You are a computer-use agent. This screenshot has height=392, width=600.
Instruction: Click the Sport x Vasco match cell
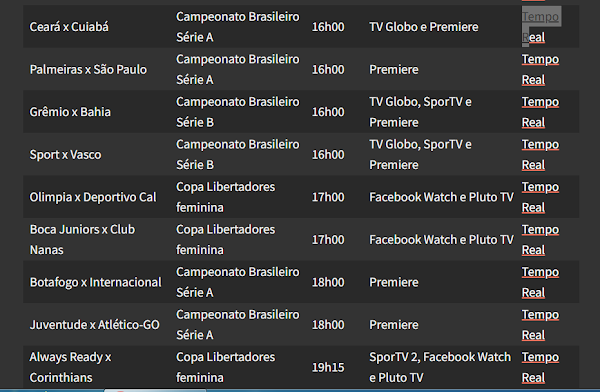(x=65, y=154)
